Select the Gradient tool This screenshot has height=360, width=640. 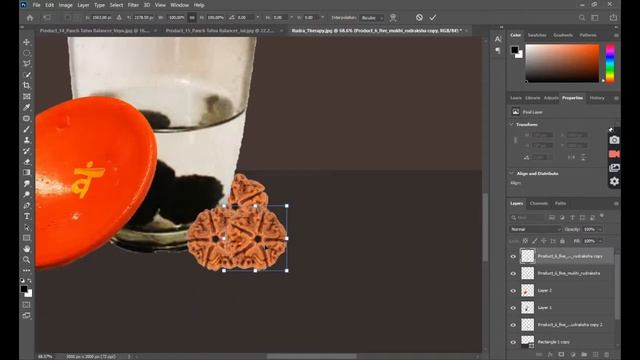27,173
